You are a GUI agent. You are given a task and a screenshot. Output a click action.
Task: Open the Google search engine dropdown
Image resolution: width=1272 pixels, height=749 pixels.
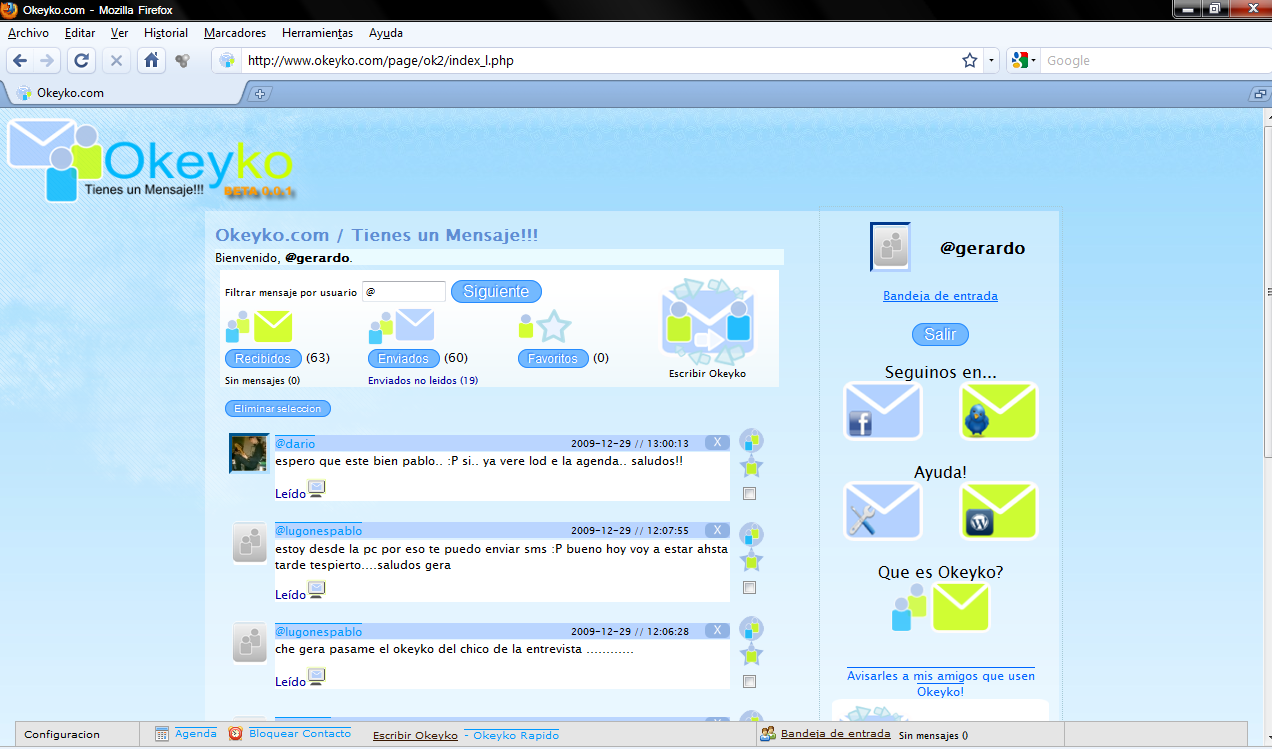pos(1024,61)
